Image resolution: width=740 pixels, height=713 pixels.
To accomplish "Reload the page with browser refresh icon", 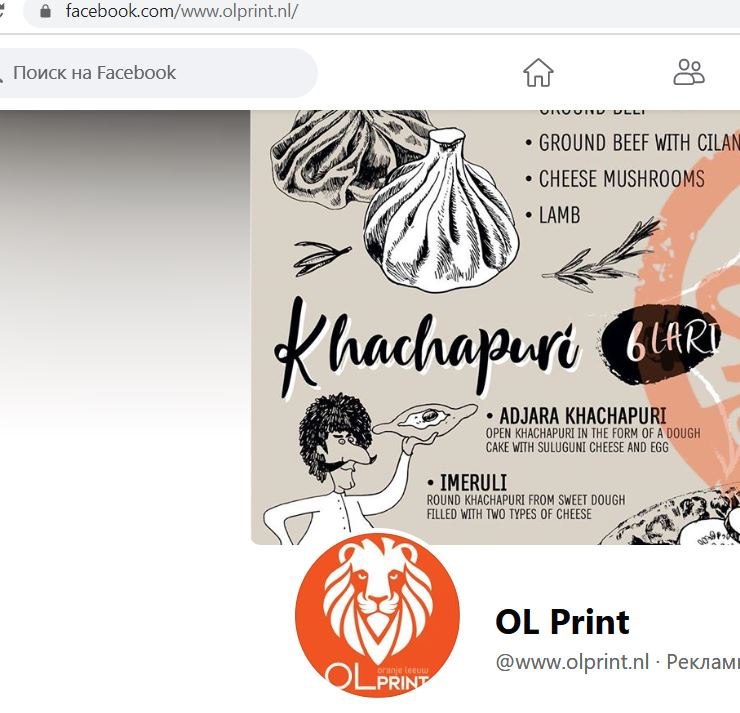I will click(1, 10).
